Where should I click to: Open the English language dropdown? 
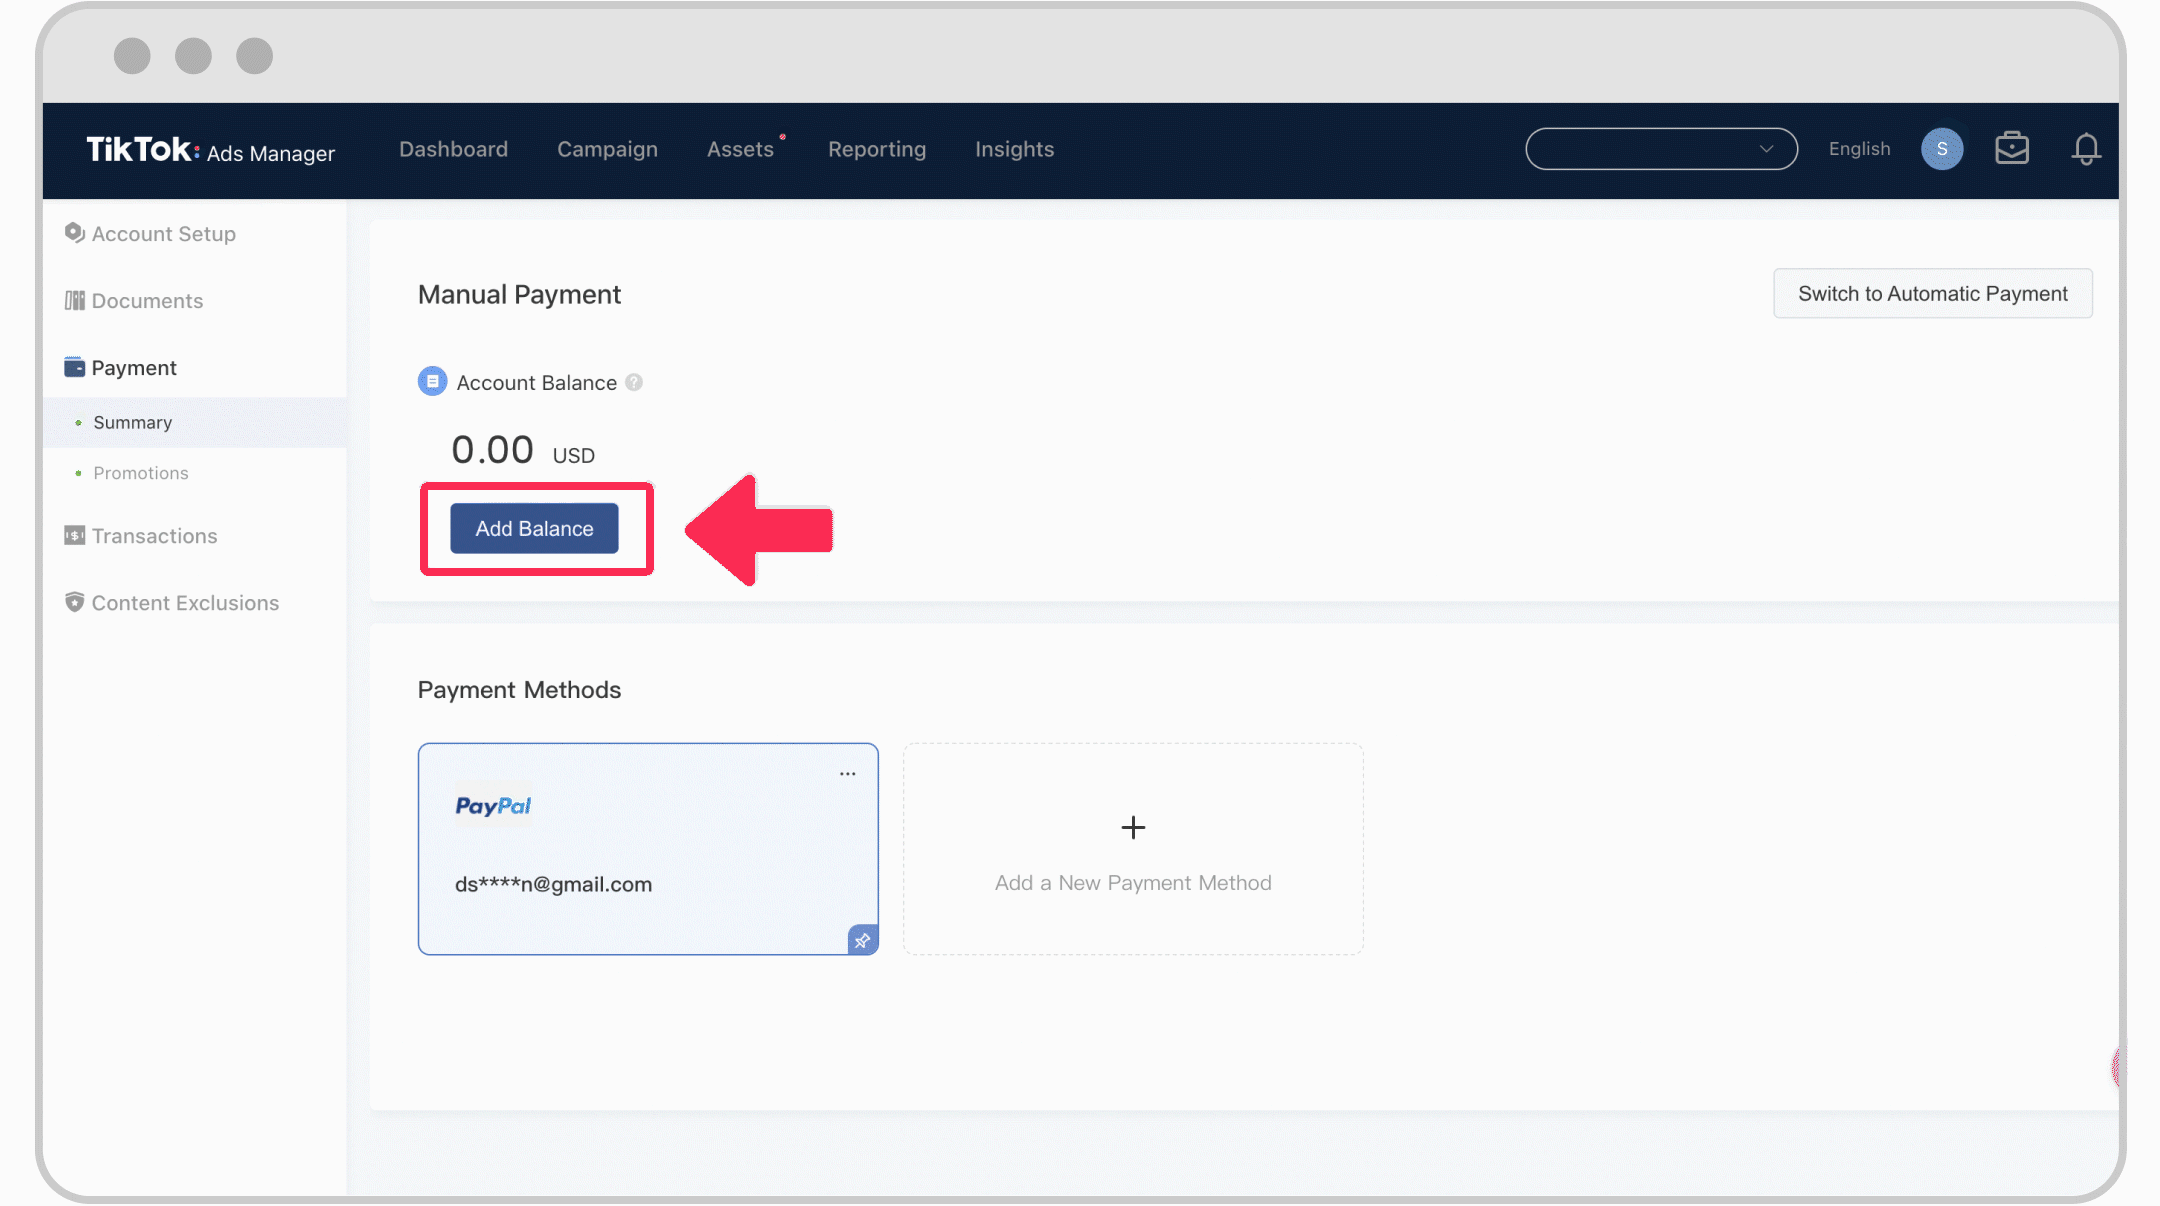point(1859,148)
